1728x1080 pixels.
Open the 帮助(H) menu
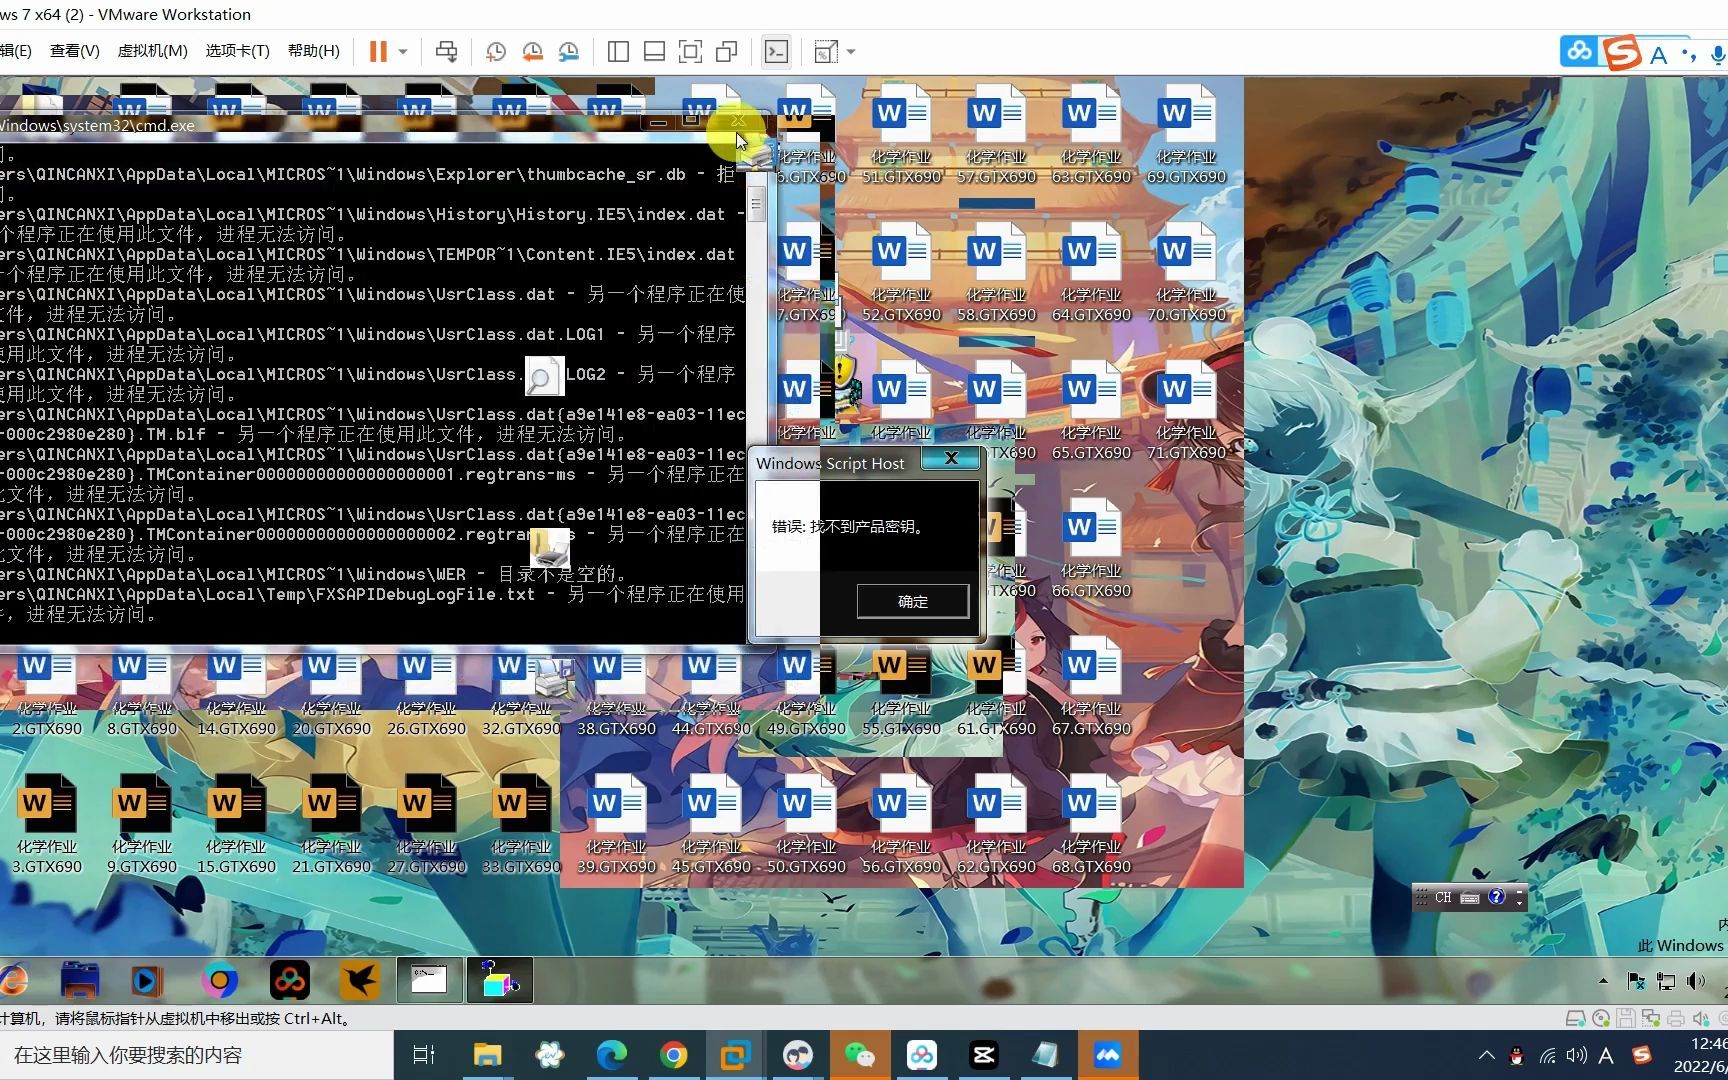(x=313, y=51)
